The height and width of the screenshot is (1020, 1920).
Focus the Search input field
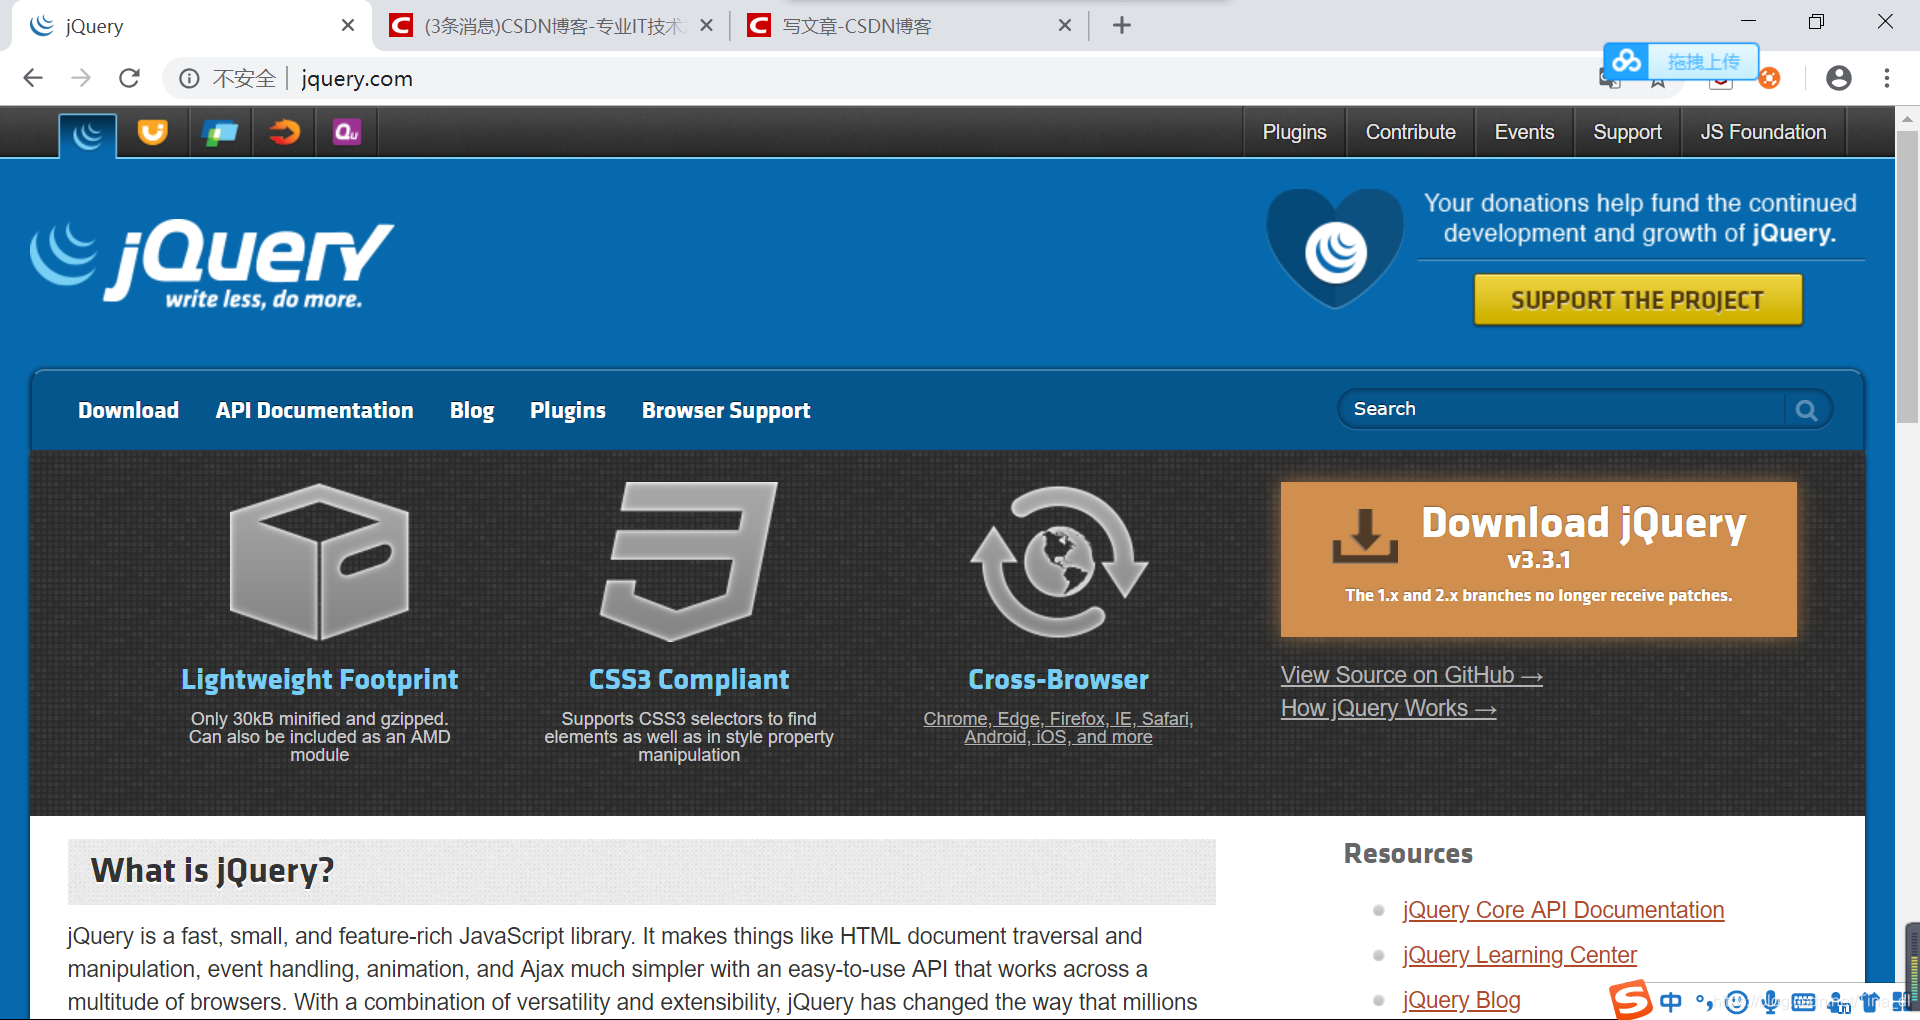[x=1563, y=409]
